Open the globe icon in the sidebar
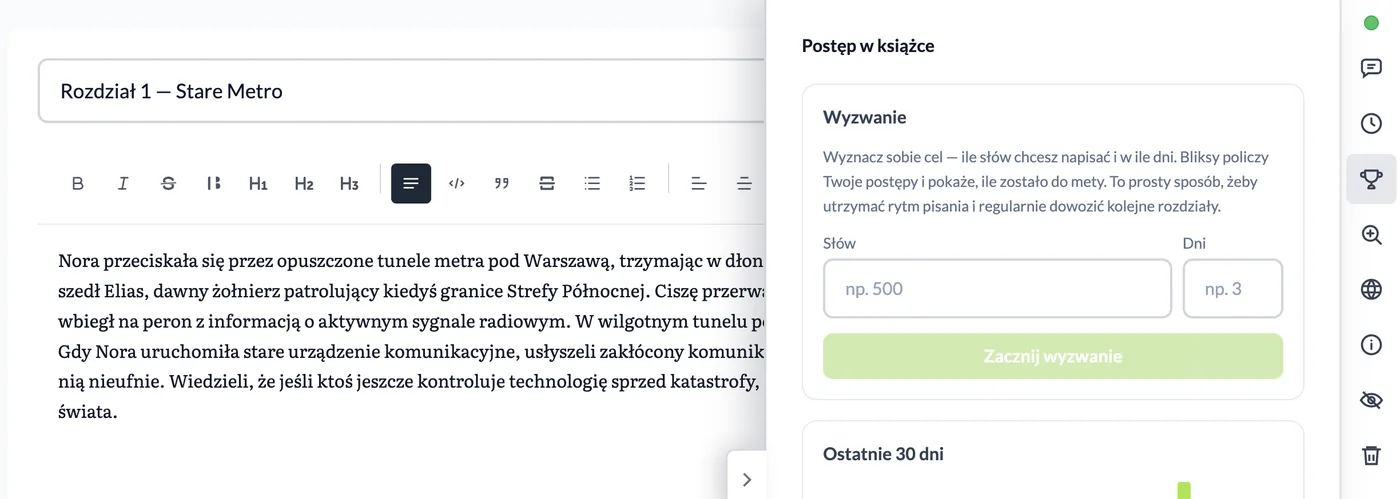 (1371, 290)
